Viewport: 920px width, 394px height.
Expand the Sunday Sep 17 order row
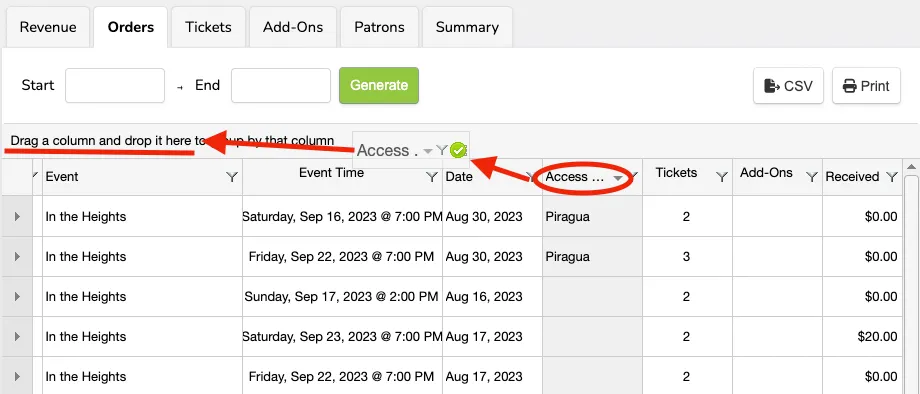click(x=17, y=297)
